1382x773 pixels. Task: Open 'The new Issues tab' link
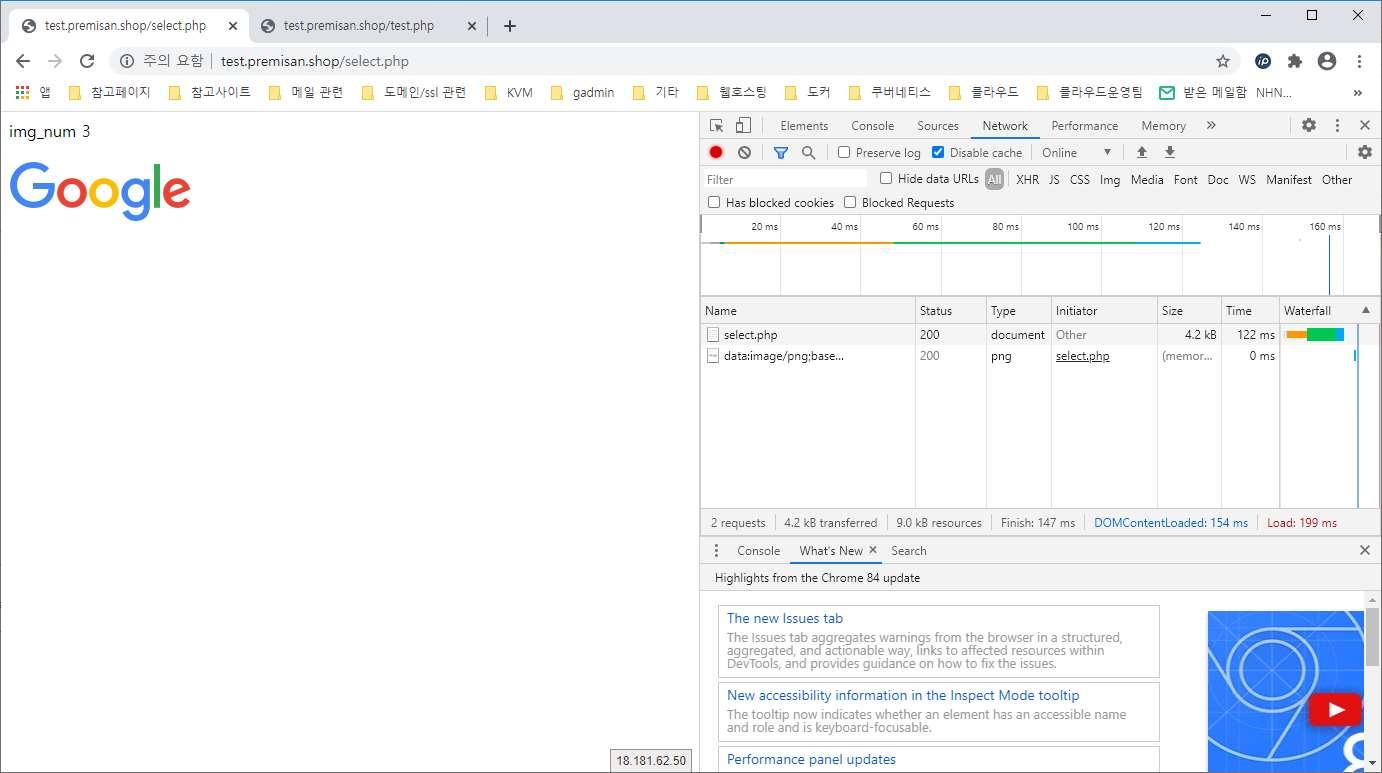tap(785, 618)
